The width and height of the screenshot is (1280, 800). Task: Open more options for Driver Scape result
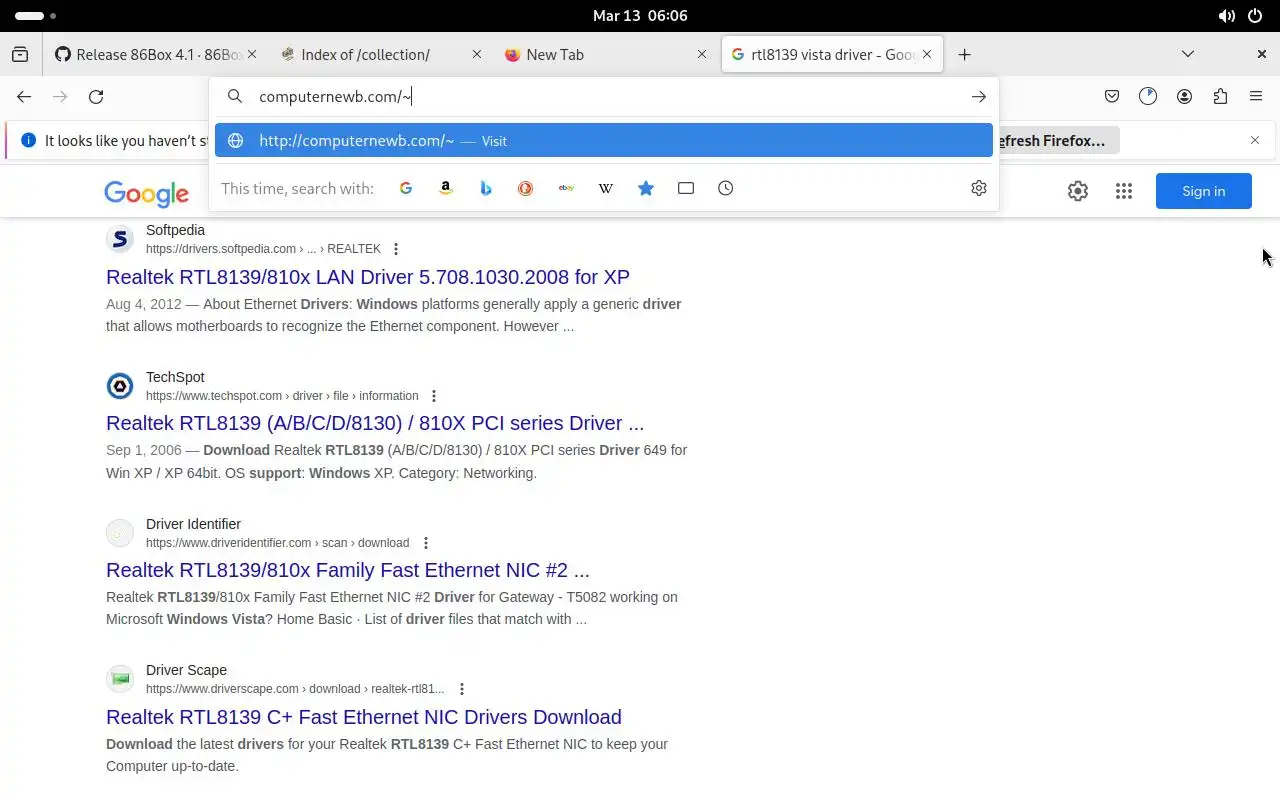[462, 689]
